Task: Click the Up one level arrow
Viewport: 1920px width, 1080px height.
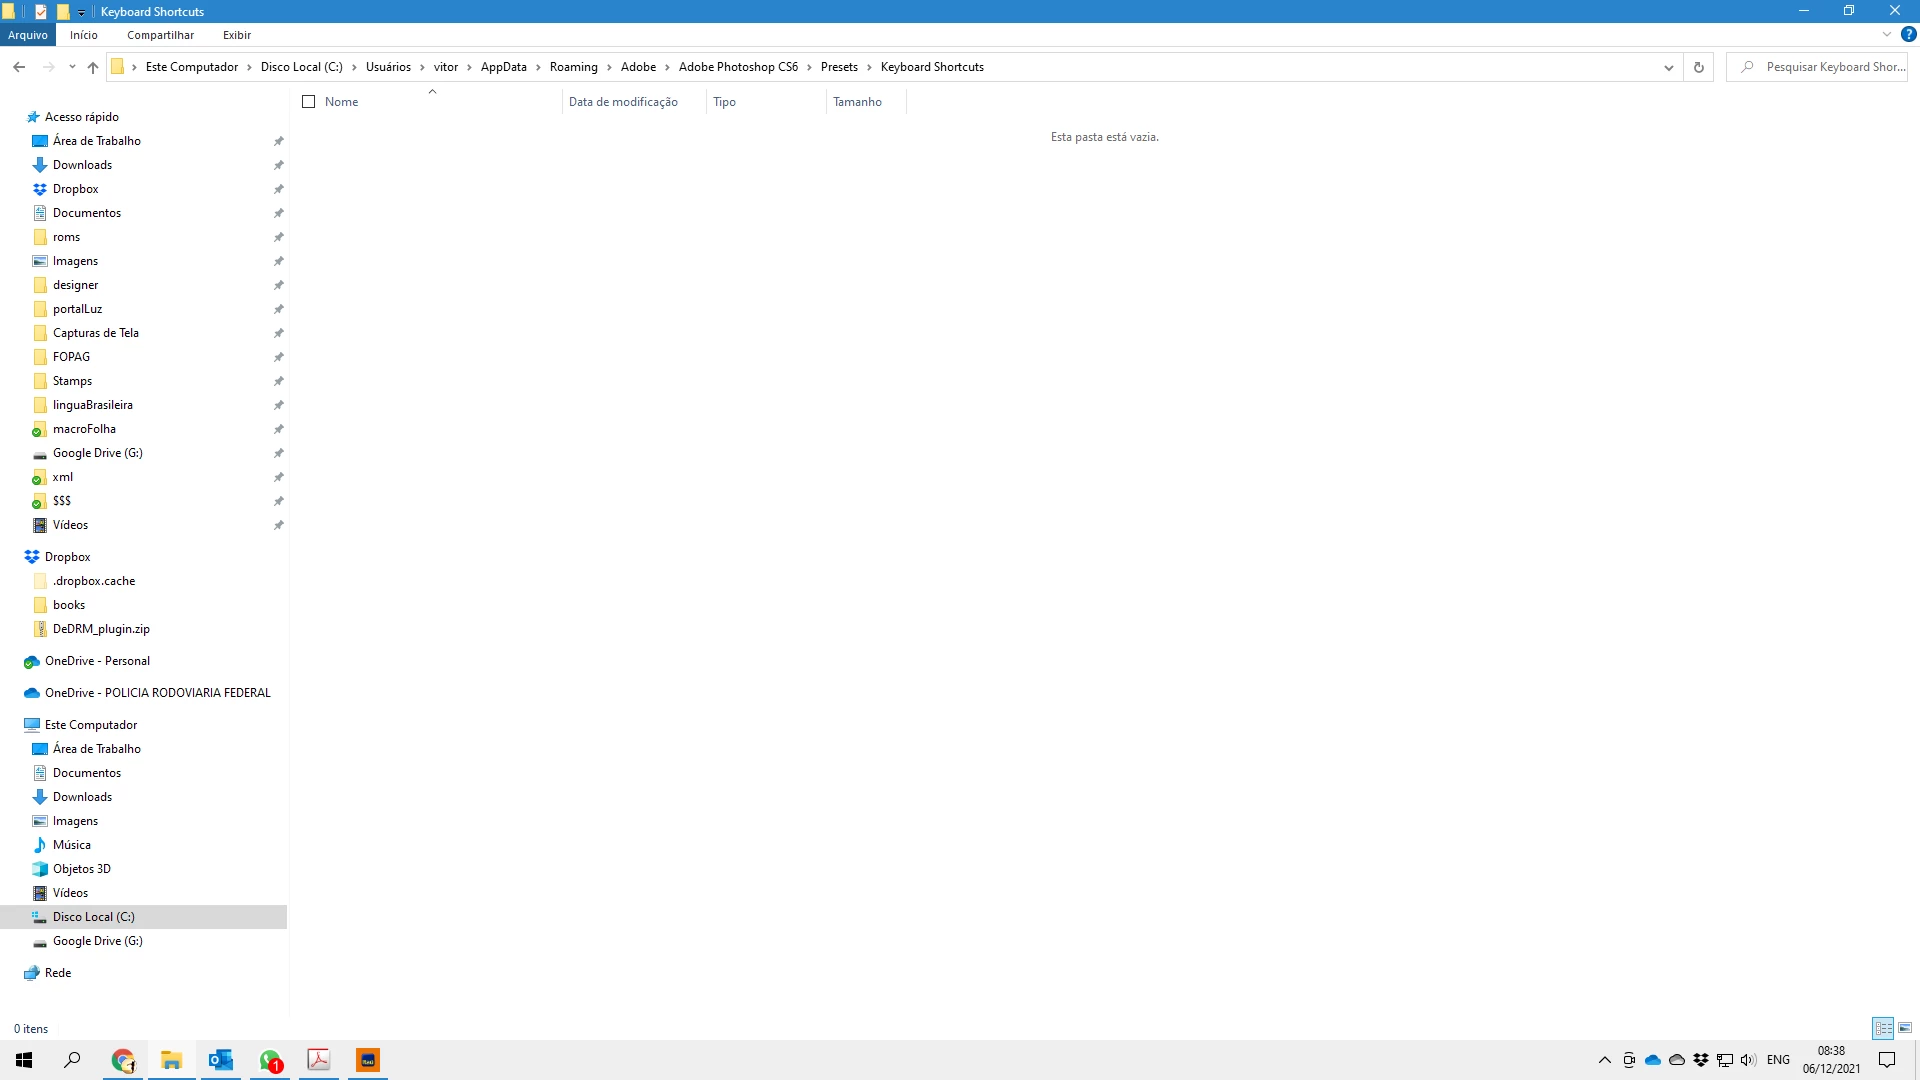Action: (x=93, y=67)
